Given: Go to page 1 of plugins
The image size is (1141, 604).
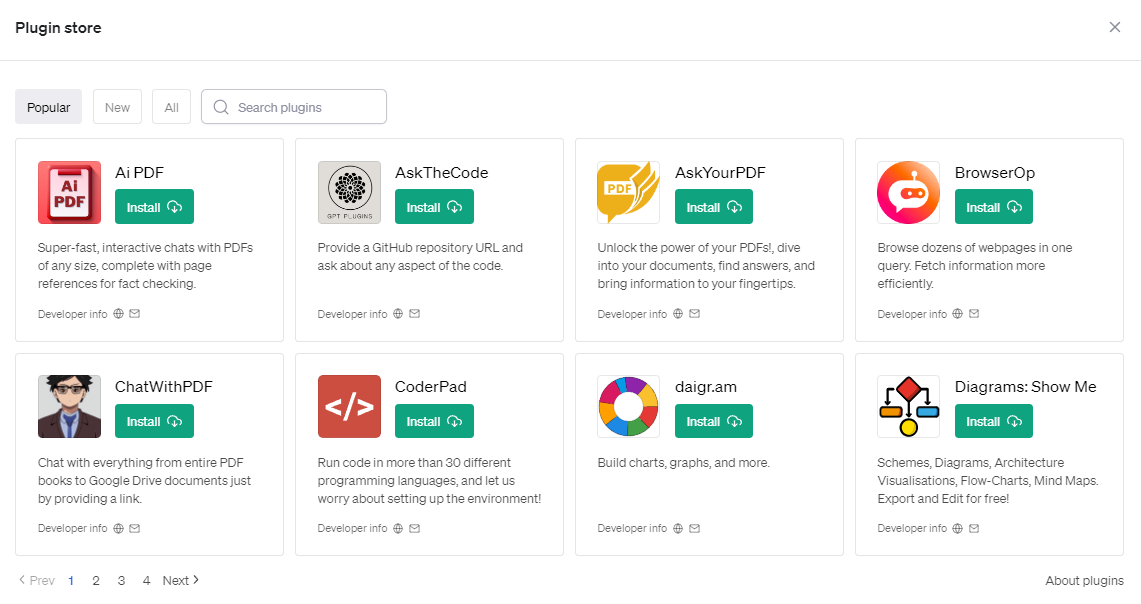Looking at the screenshot, I should [71, 580].
